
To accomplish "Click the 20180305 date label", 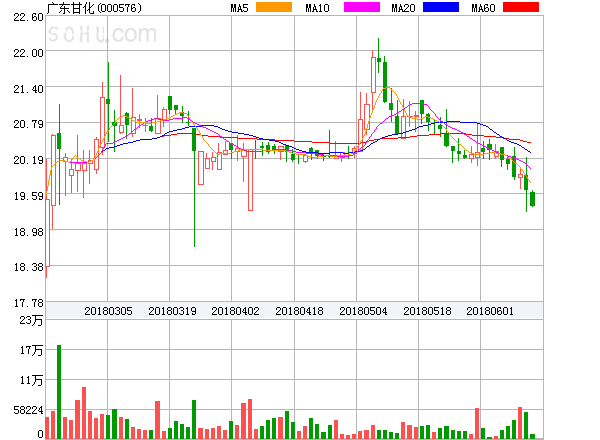I will tap(108, 311).
